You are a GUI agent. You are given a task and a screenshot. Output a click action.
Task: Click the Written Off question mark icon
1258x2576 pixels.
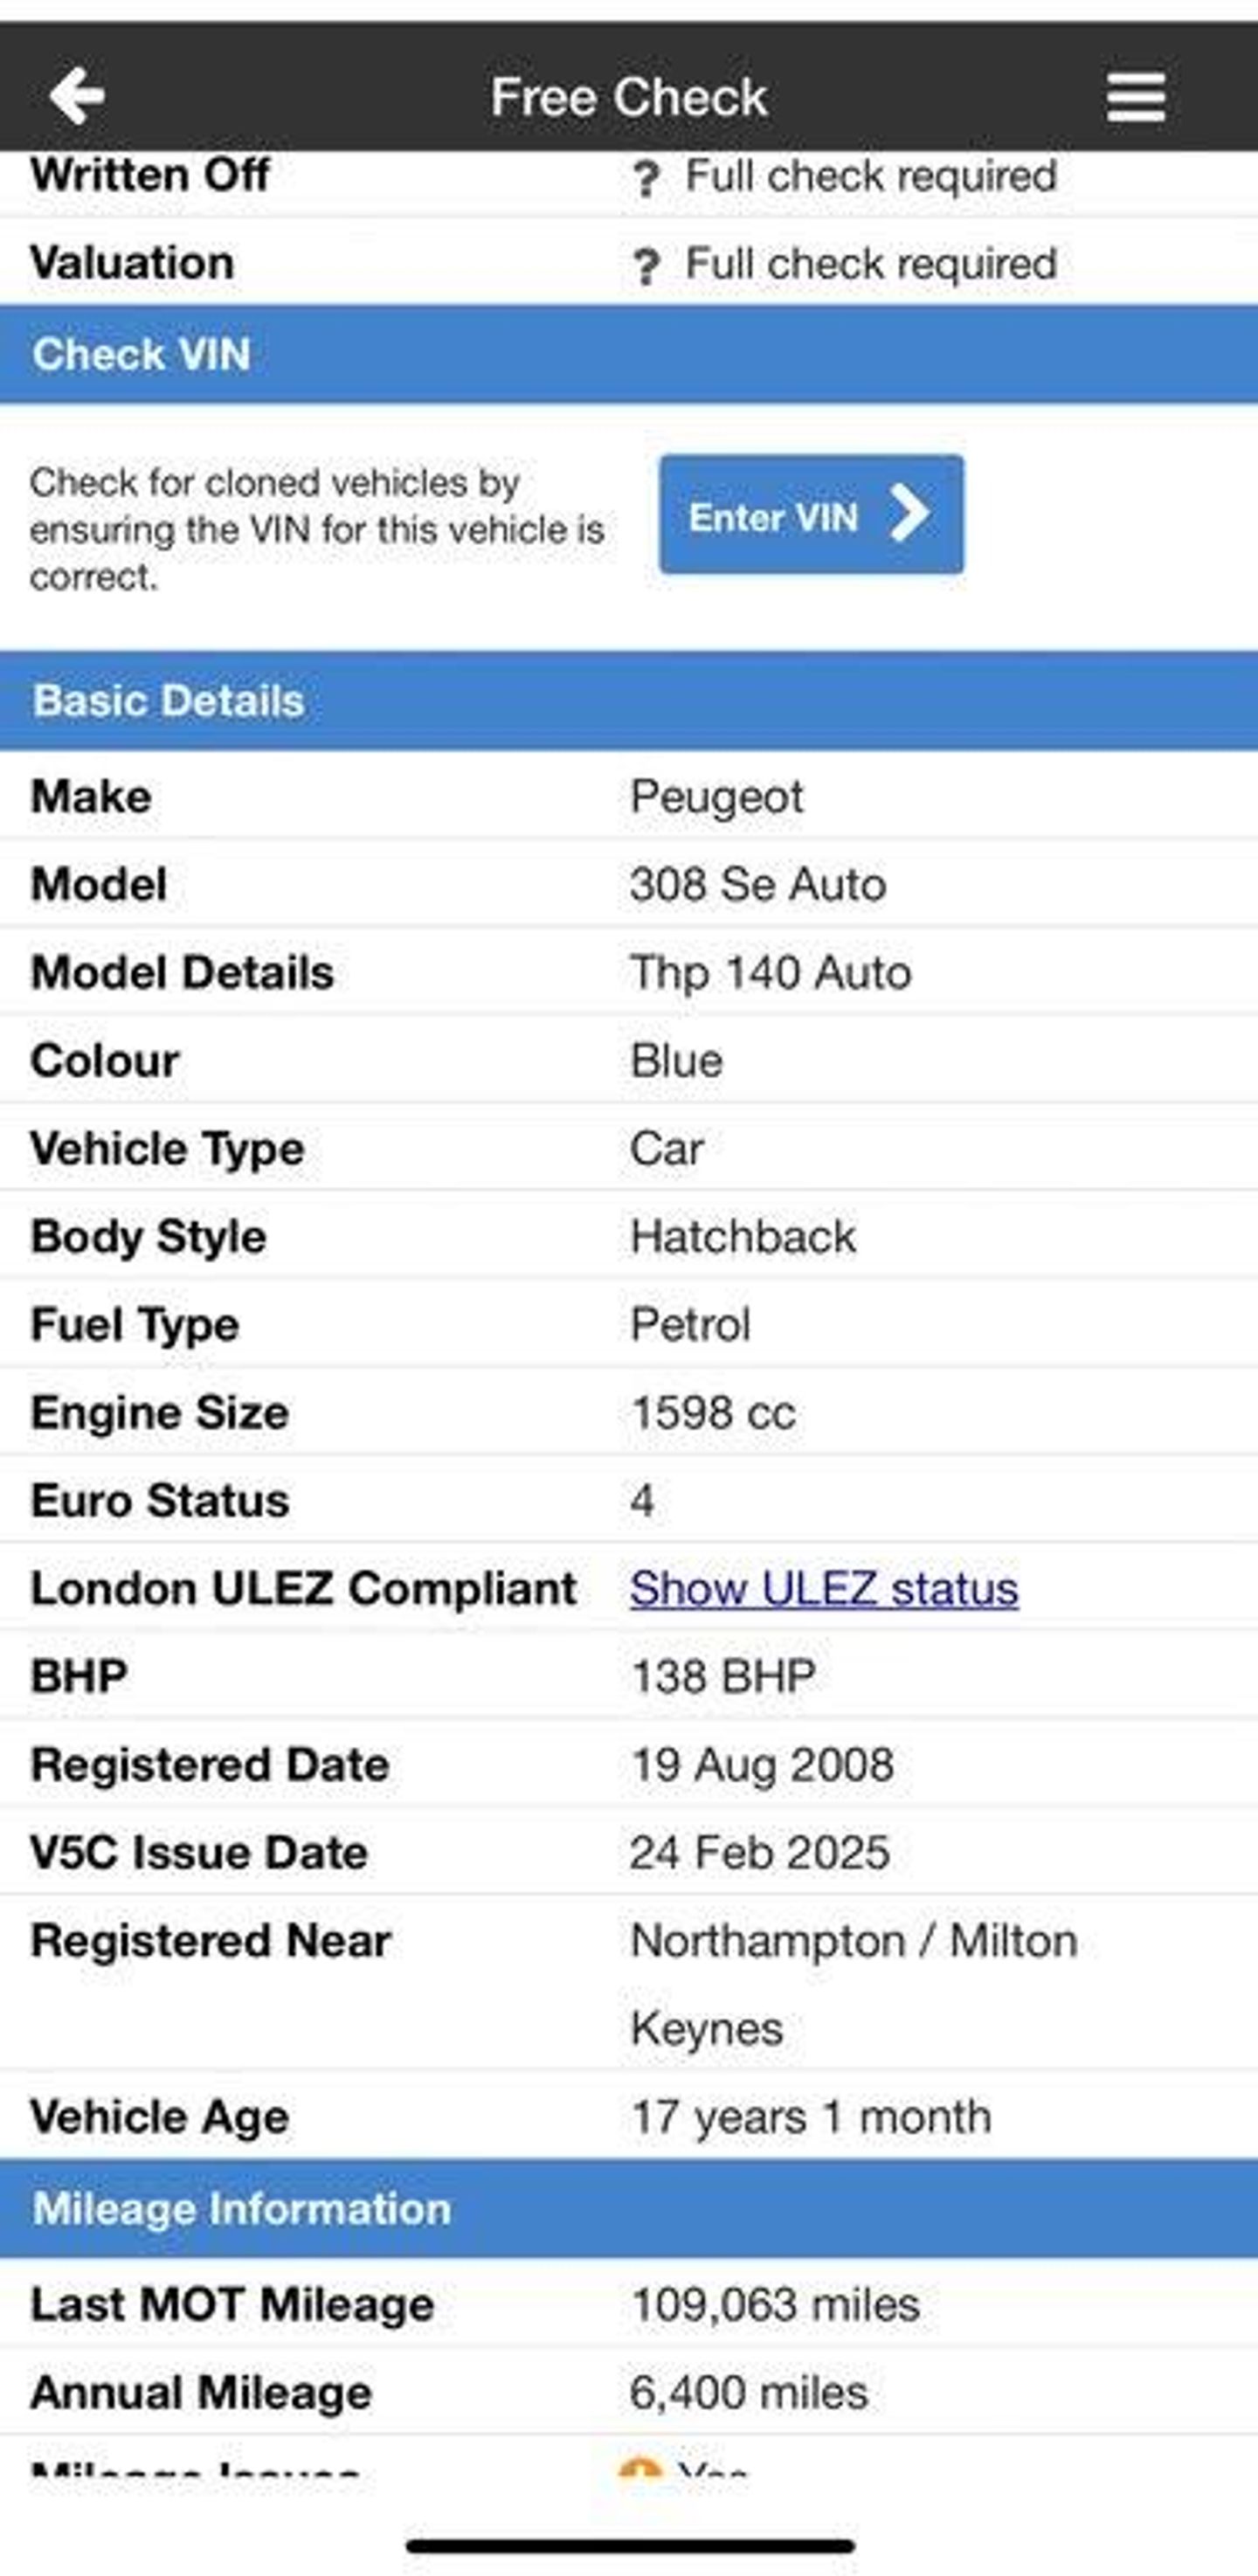click(x=646, y=179)
